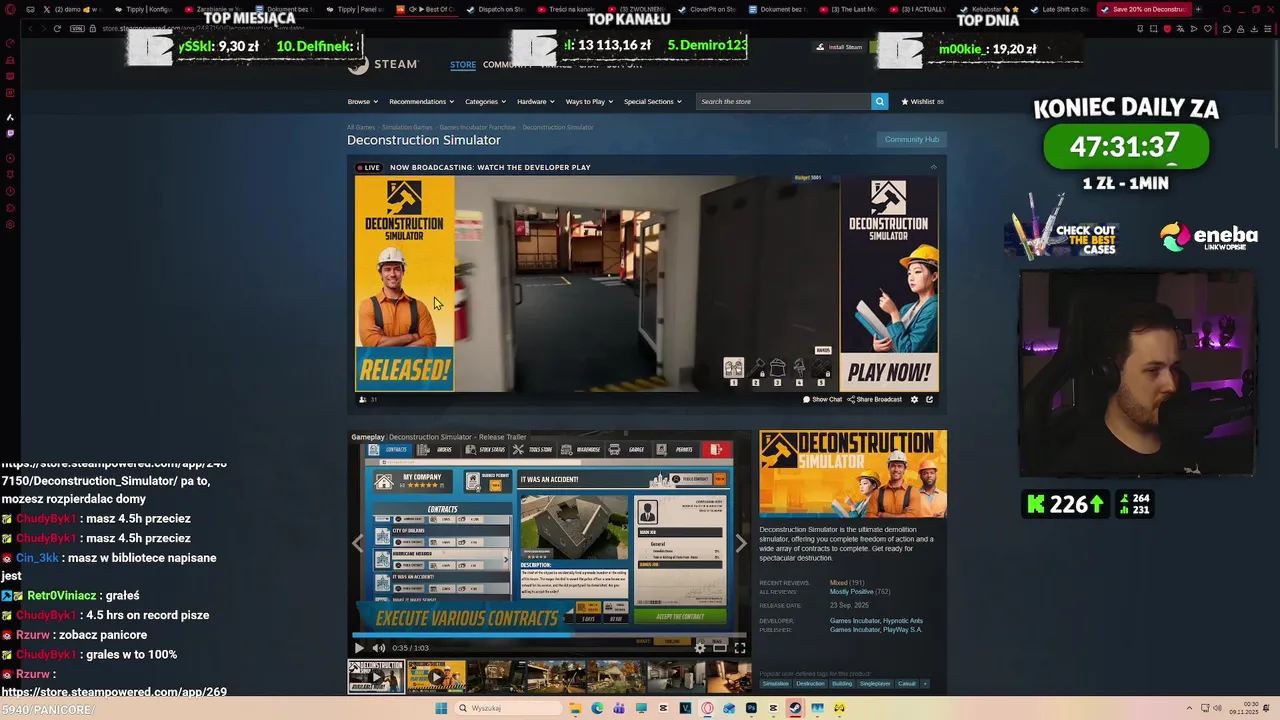
Task: Open Windows Start menu
Action: (x=441, y=708)
